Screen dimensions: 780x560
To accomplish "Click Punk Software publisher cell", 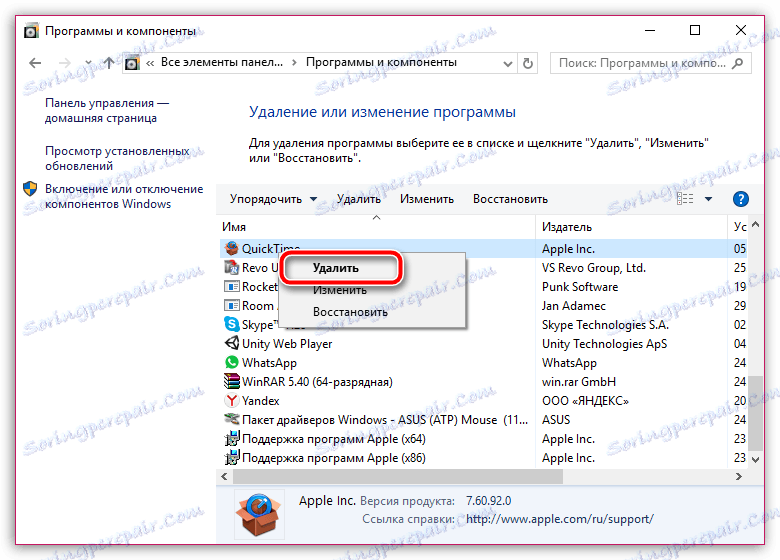I will click(x=580, y=287).
